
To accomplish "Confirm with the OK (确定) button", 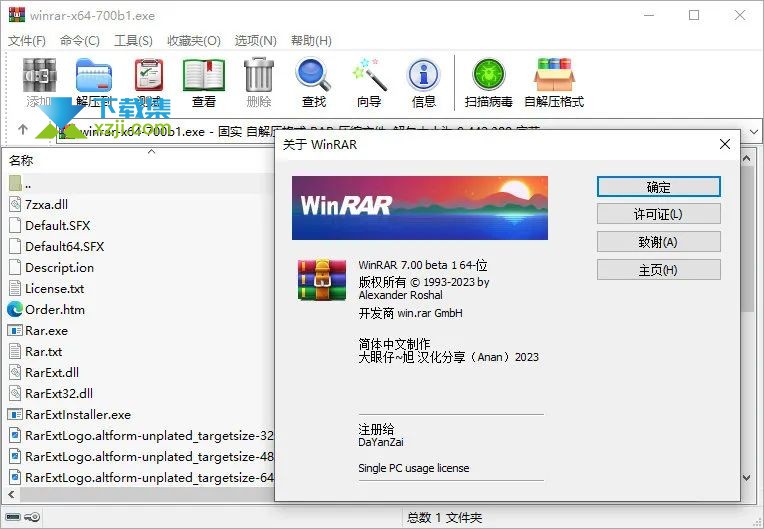I will [x=658, y=187].
